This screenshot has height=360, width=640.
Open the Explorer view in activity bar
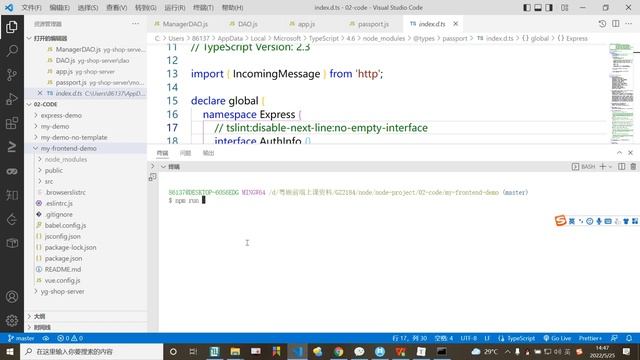12,27
